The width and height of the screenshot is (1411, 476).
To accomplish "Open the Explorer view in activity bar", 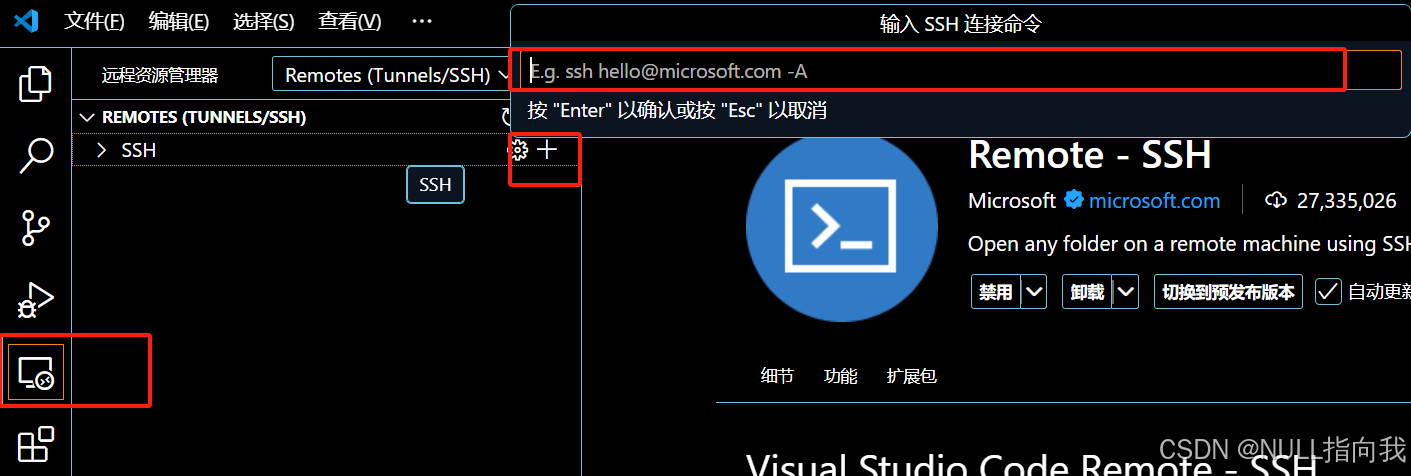I will click(36, 83).
